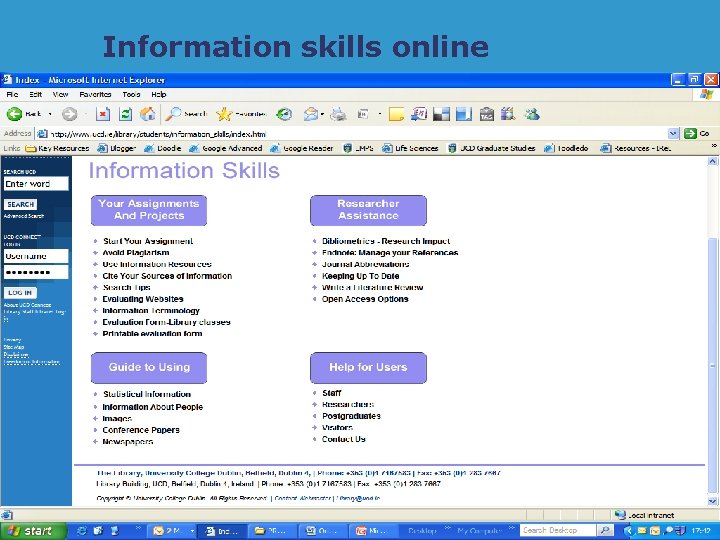The width and height of the screenshot is (720, 540).
Task: Open the Postgraduates link
Action: 351,416
